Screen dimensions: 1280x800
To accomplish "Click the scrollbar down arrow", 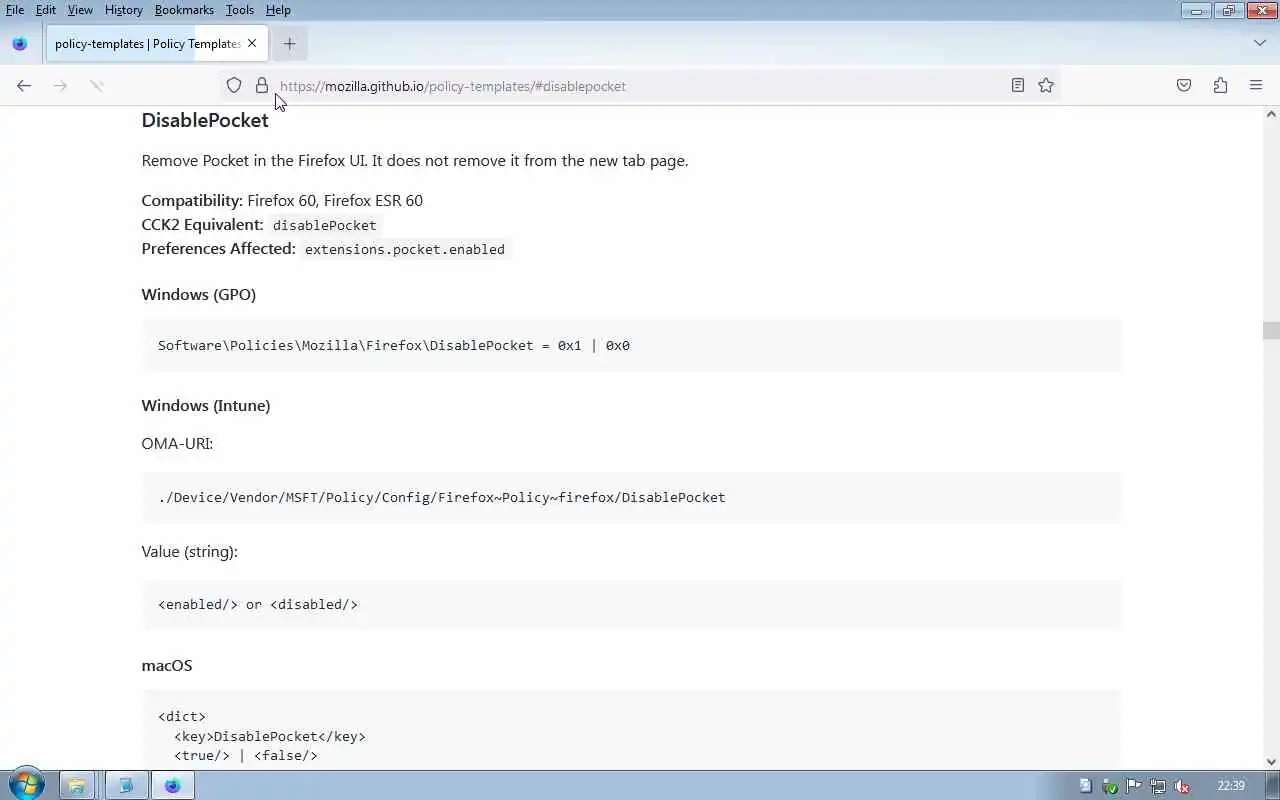I will pyautogui.click(x=1271, y=762).
